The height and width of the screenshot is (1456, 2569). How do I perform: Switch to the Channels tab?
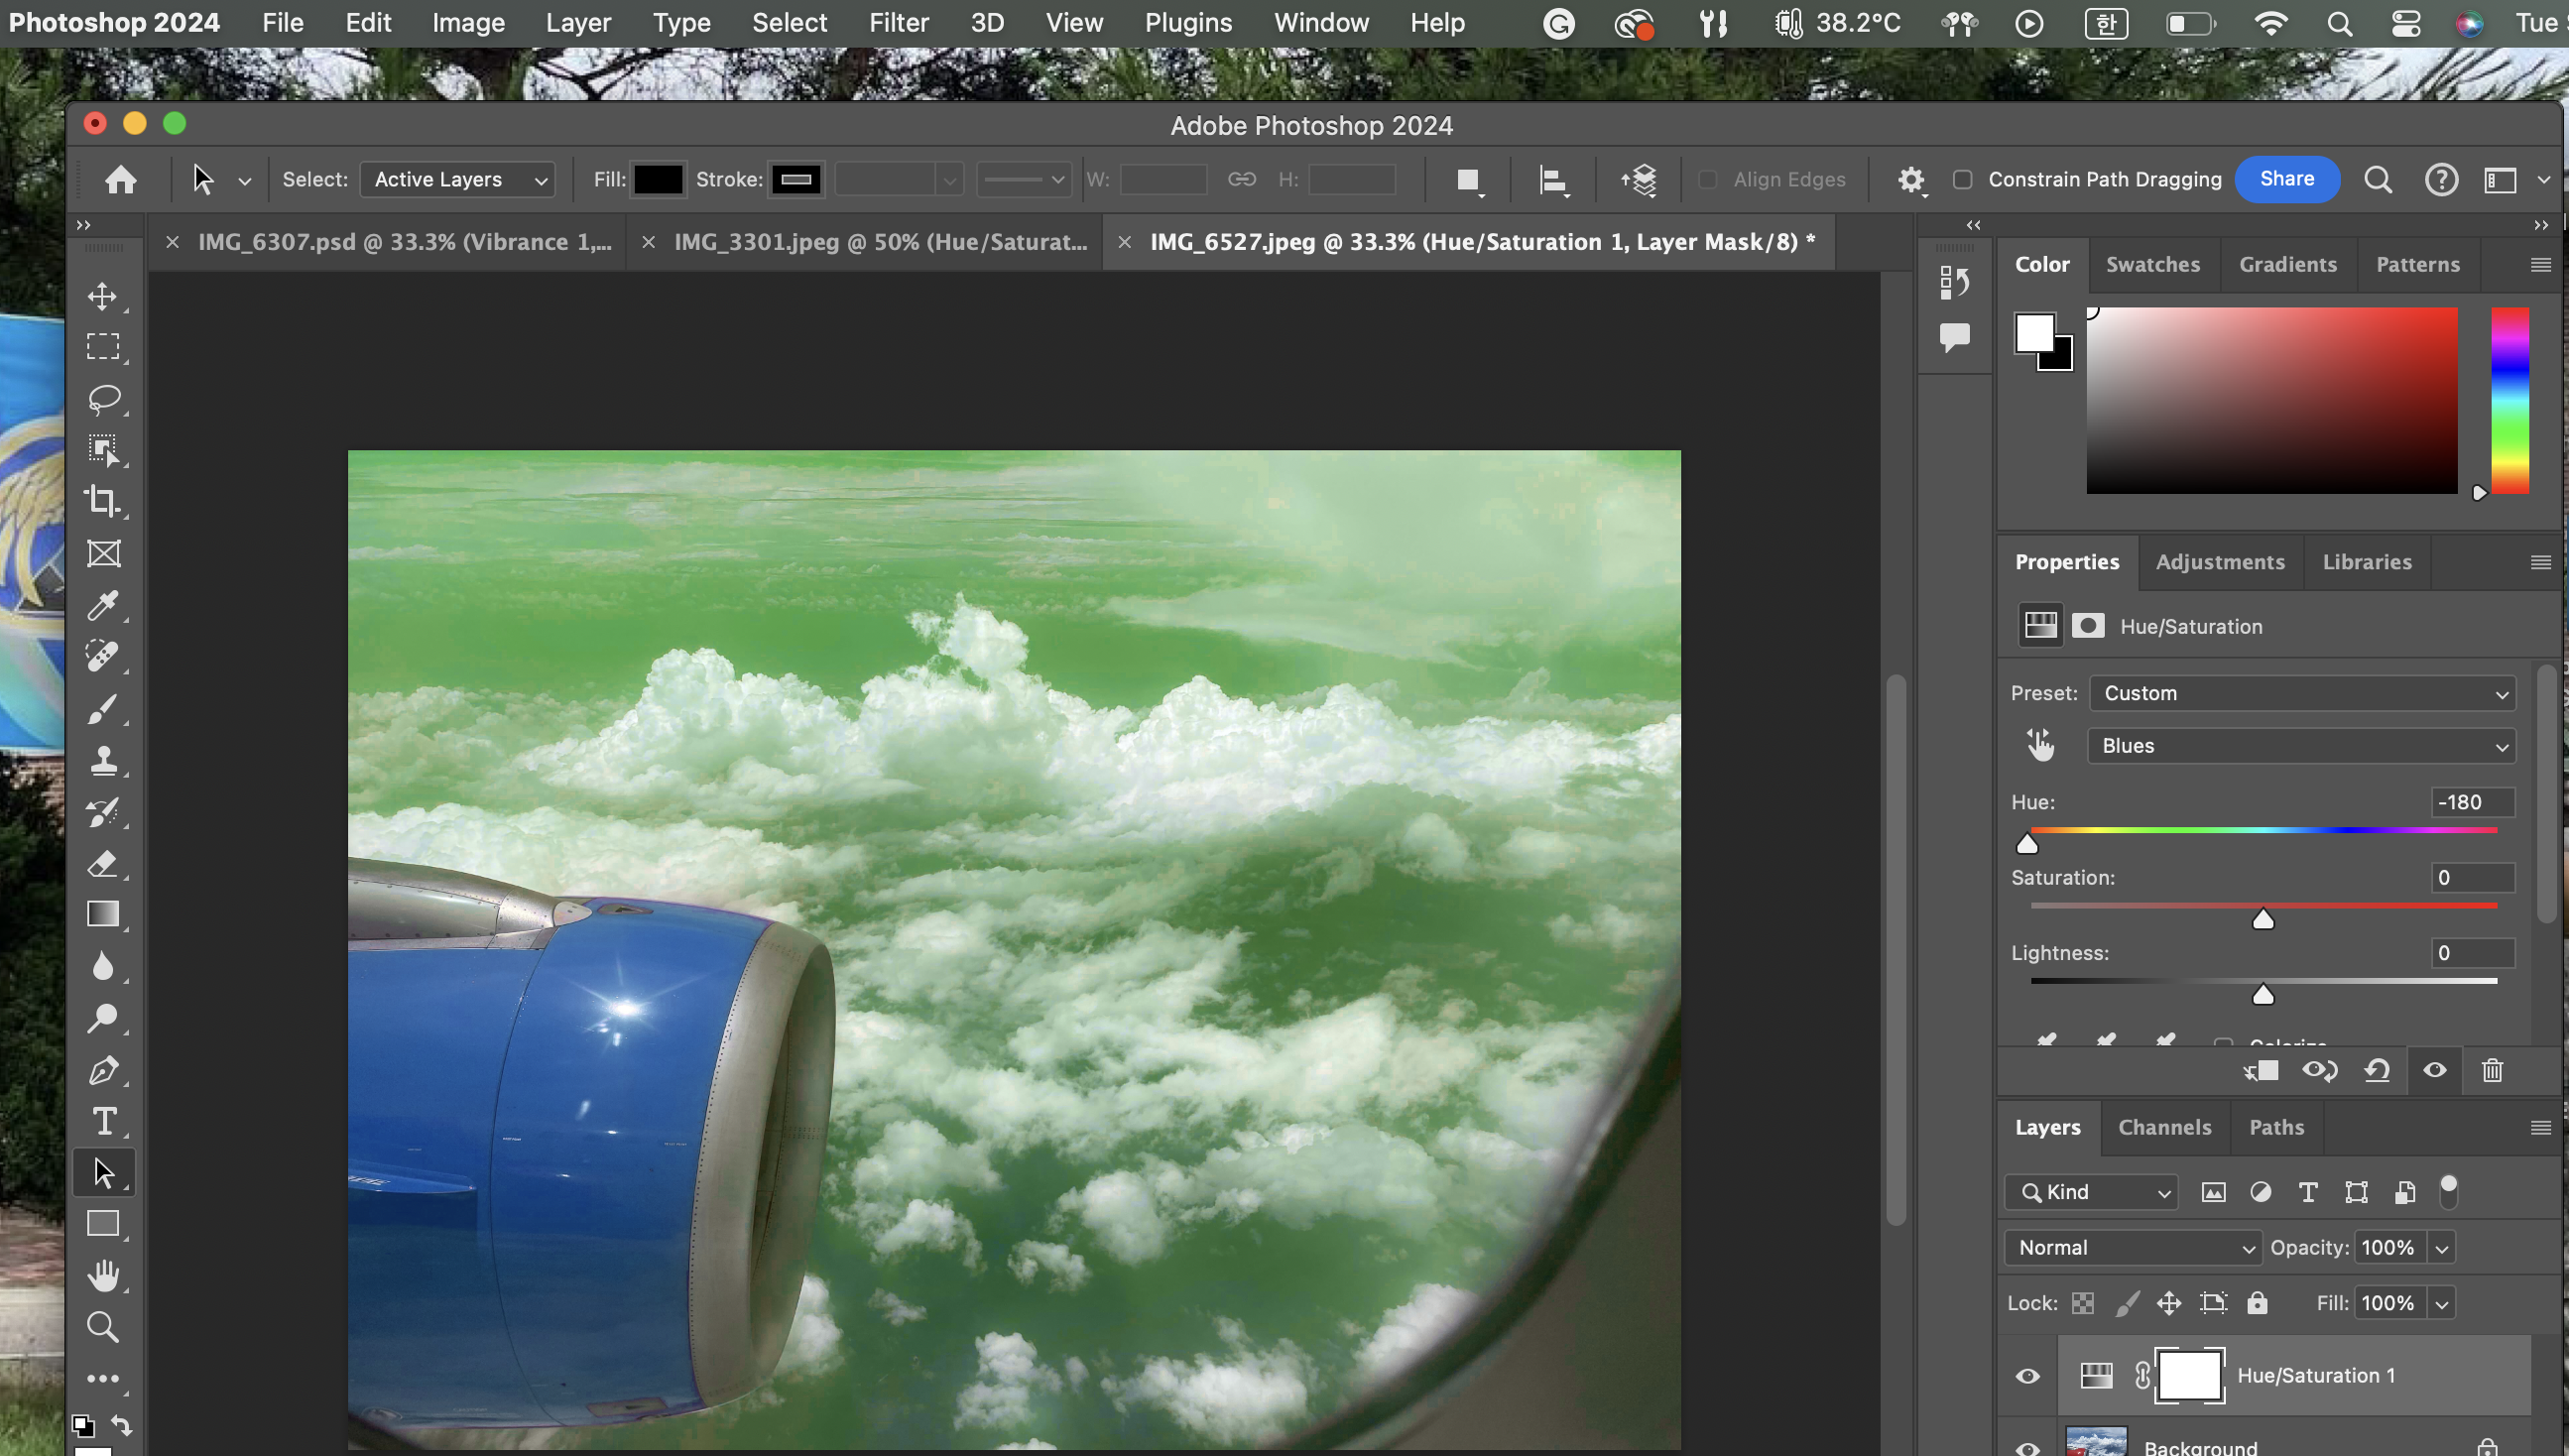point(2164,1127)
